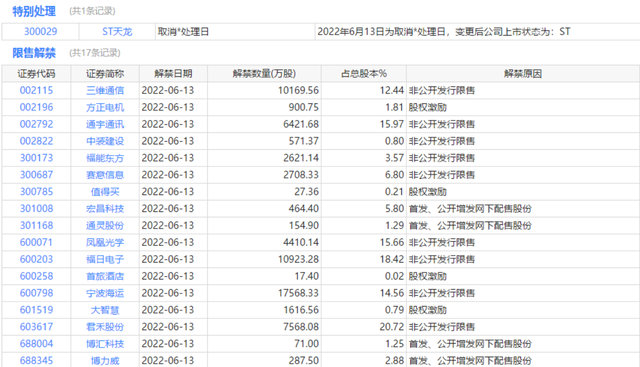Open stock code 300029 link
The image size is (640, 367).
tap(40, 31)
